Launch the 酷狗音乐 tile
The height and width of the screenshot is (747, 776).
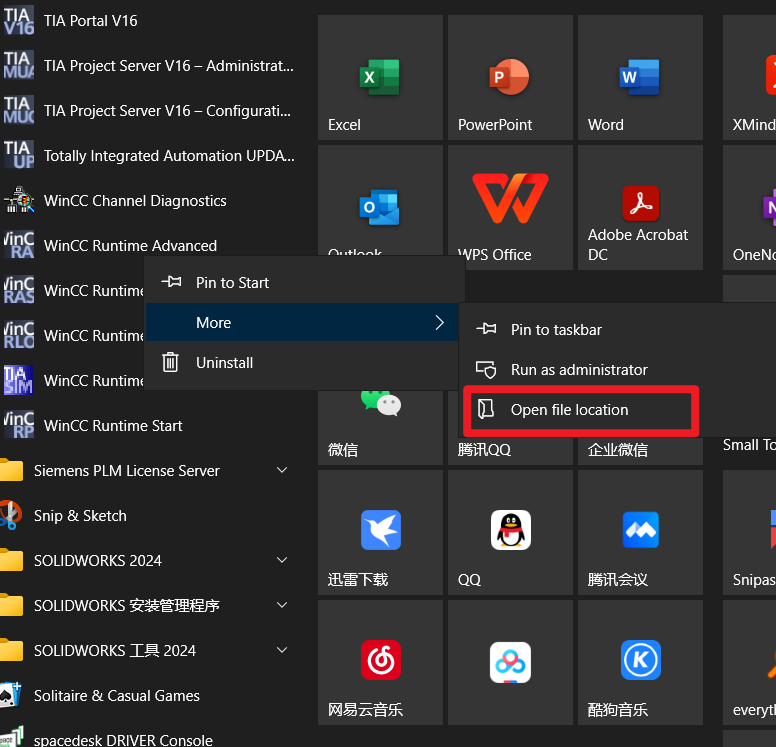tap(640, 662)
